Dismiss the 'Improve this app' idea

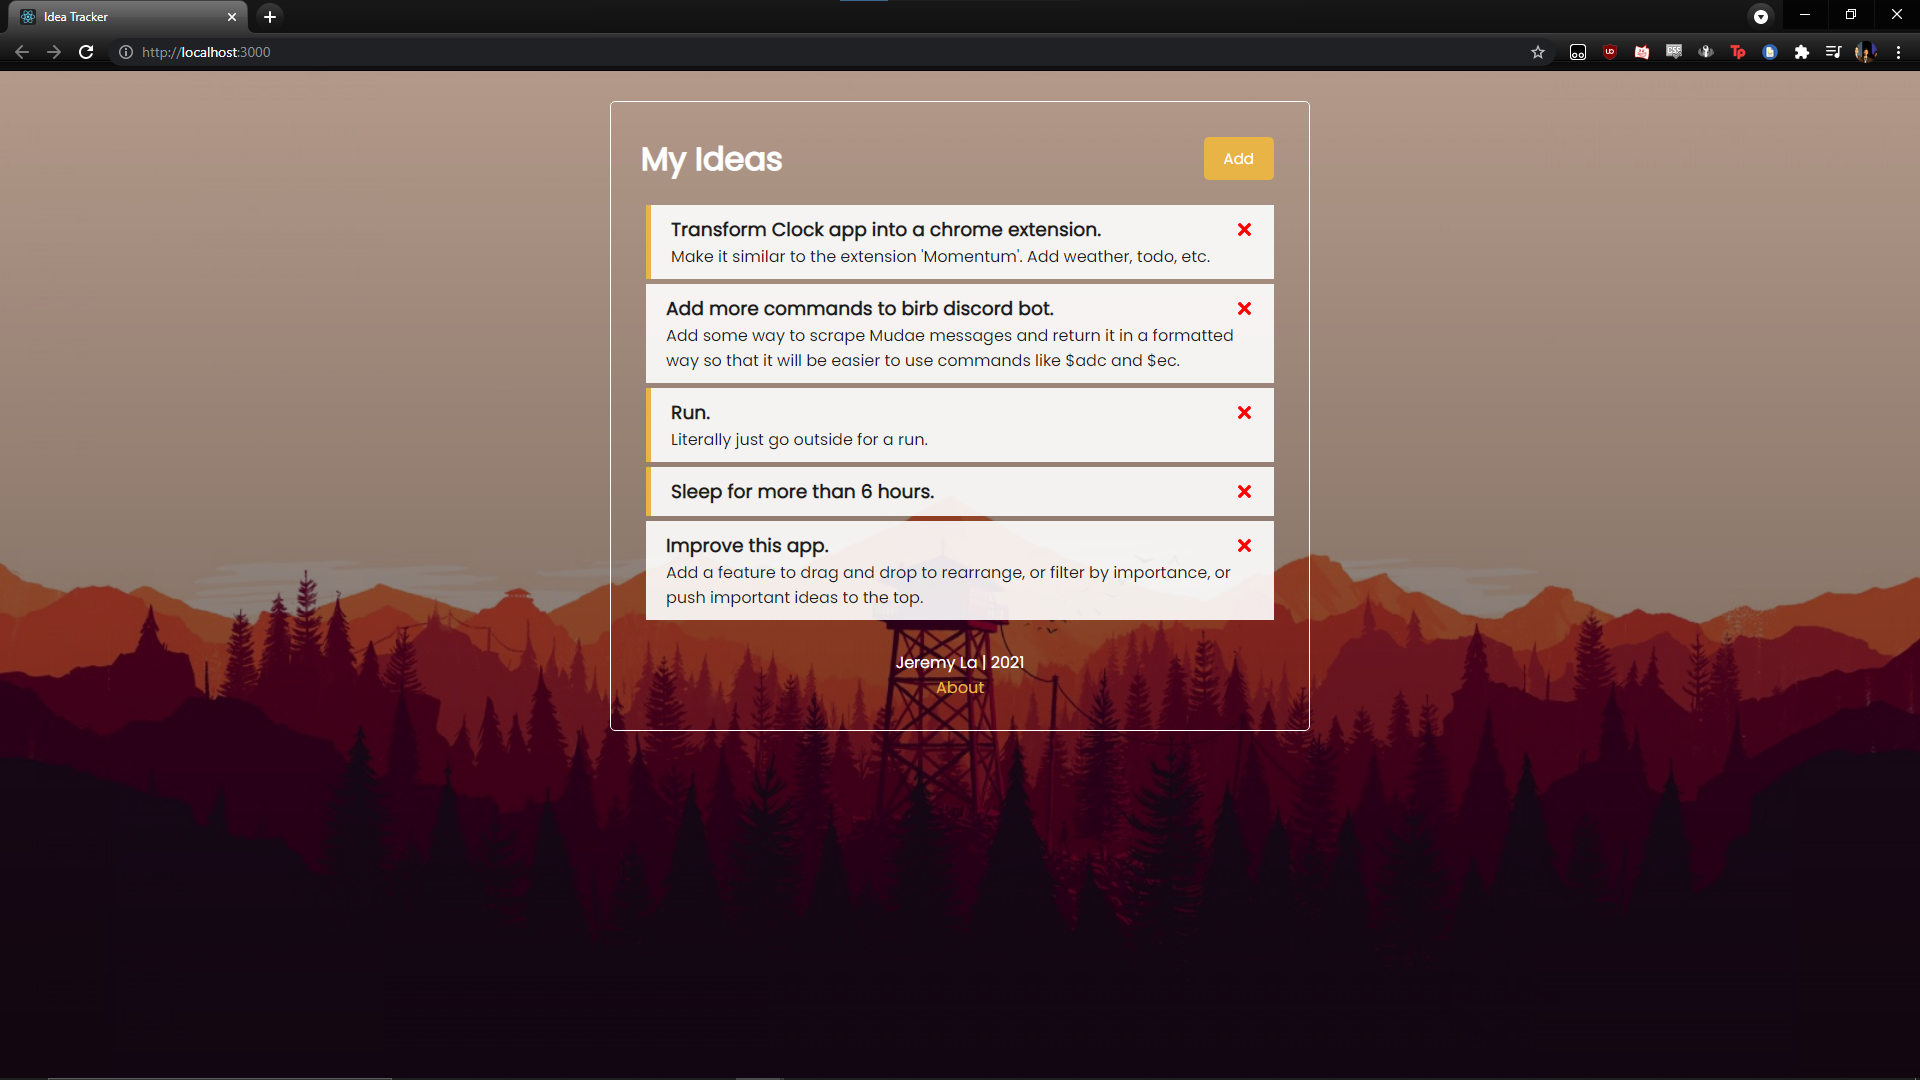[1243, 545]
